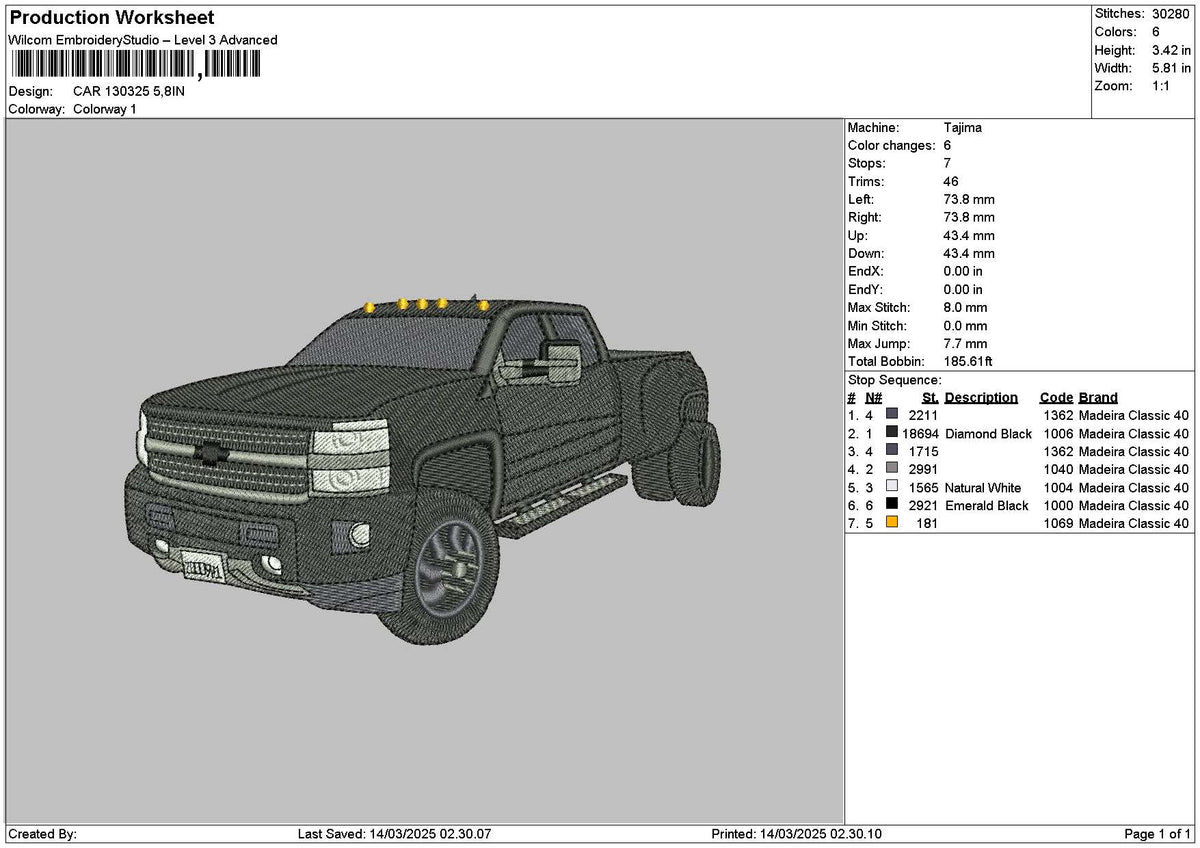Click the dark gray swatch in stop 1
The height and width of the screenshot is (848, 1200).
[x=892, y=415]
